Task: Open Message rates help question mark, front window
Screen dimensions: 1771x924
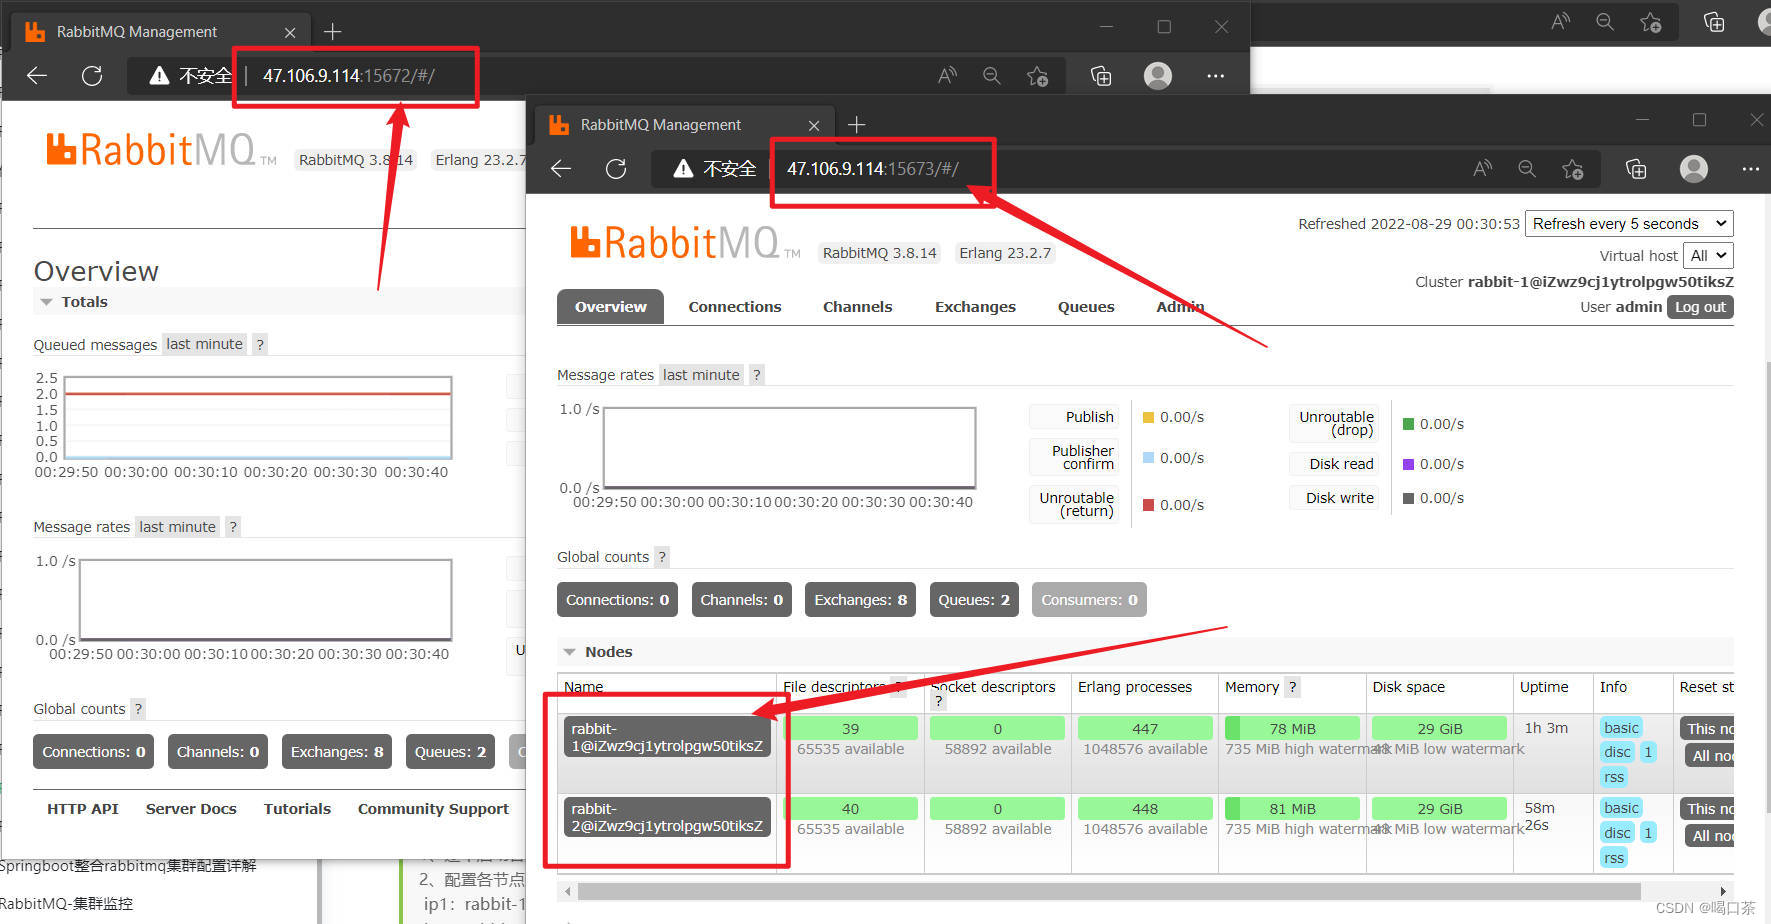Action: tap(757, 375)
